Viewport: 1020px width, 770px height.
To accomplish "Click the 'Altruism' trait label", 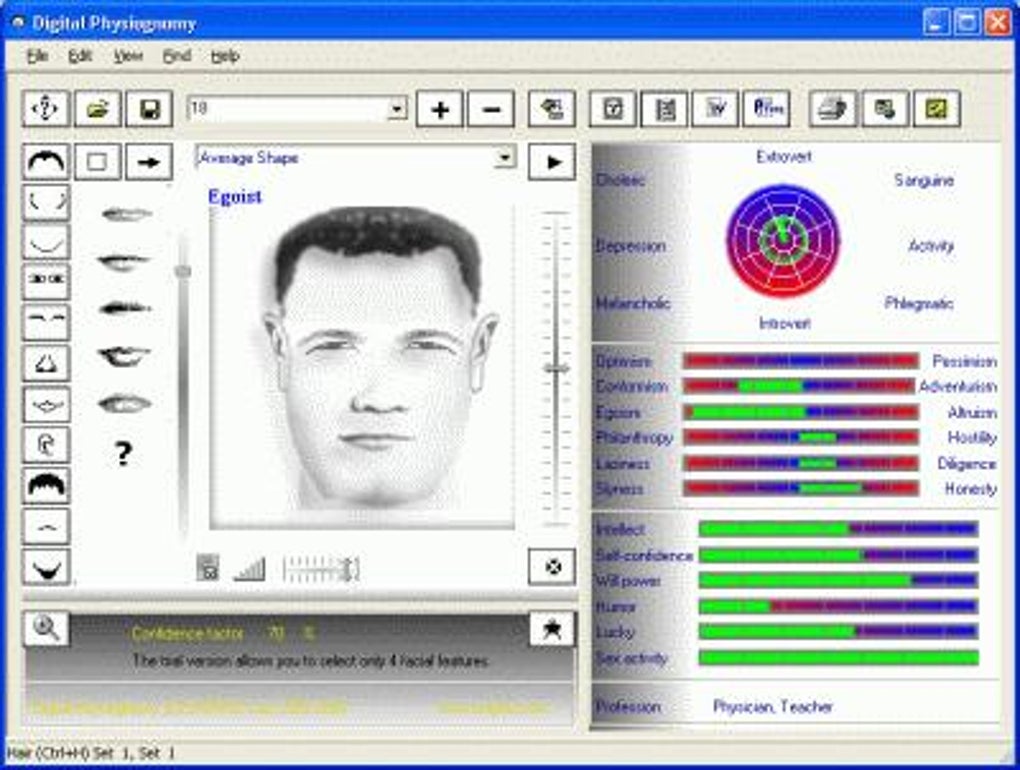I will 972,413.
